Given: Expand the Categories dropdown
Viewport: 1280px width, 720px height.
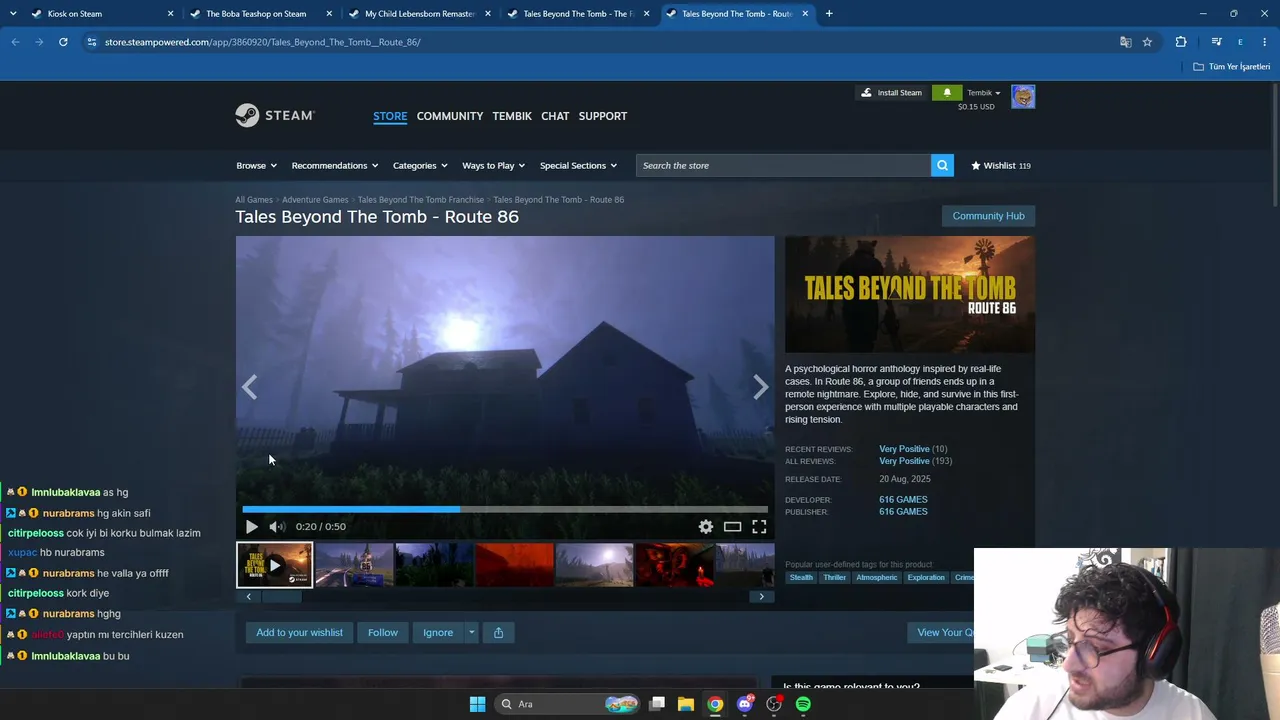Looking at the screenshot, I should click(420, 166).
